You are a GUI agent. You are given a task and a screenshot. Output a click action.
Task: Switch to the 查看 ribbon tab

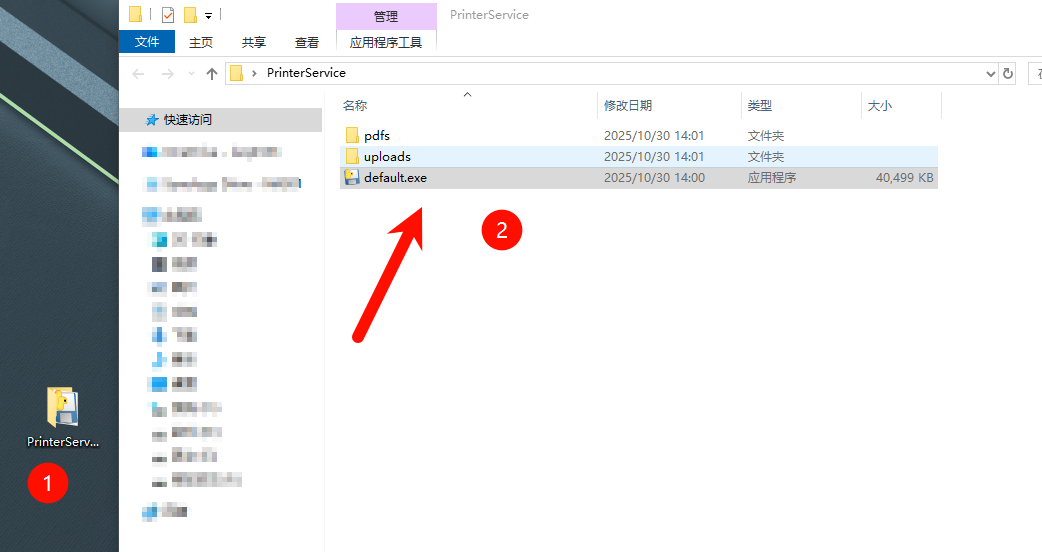(x=307, y=43)
